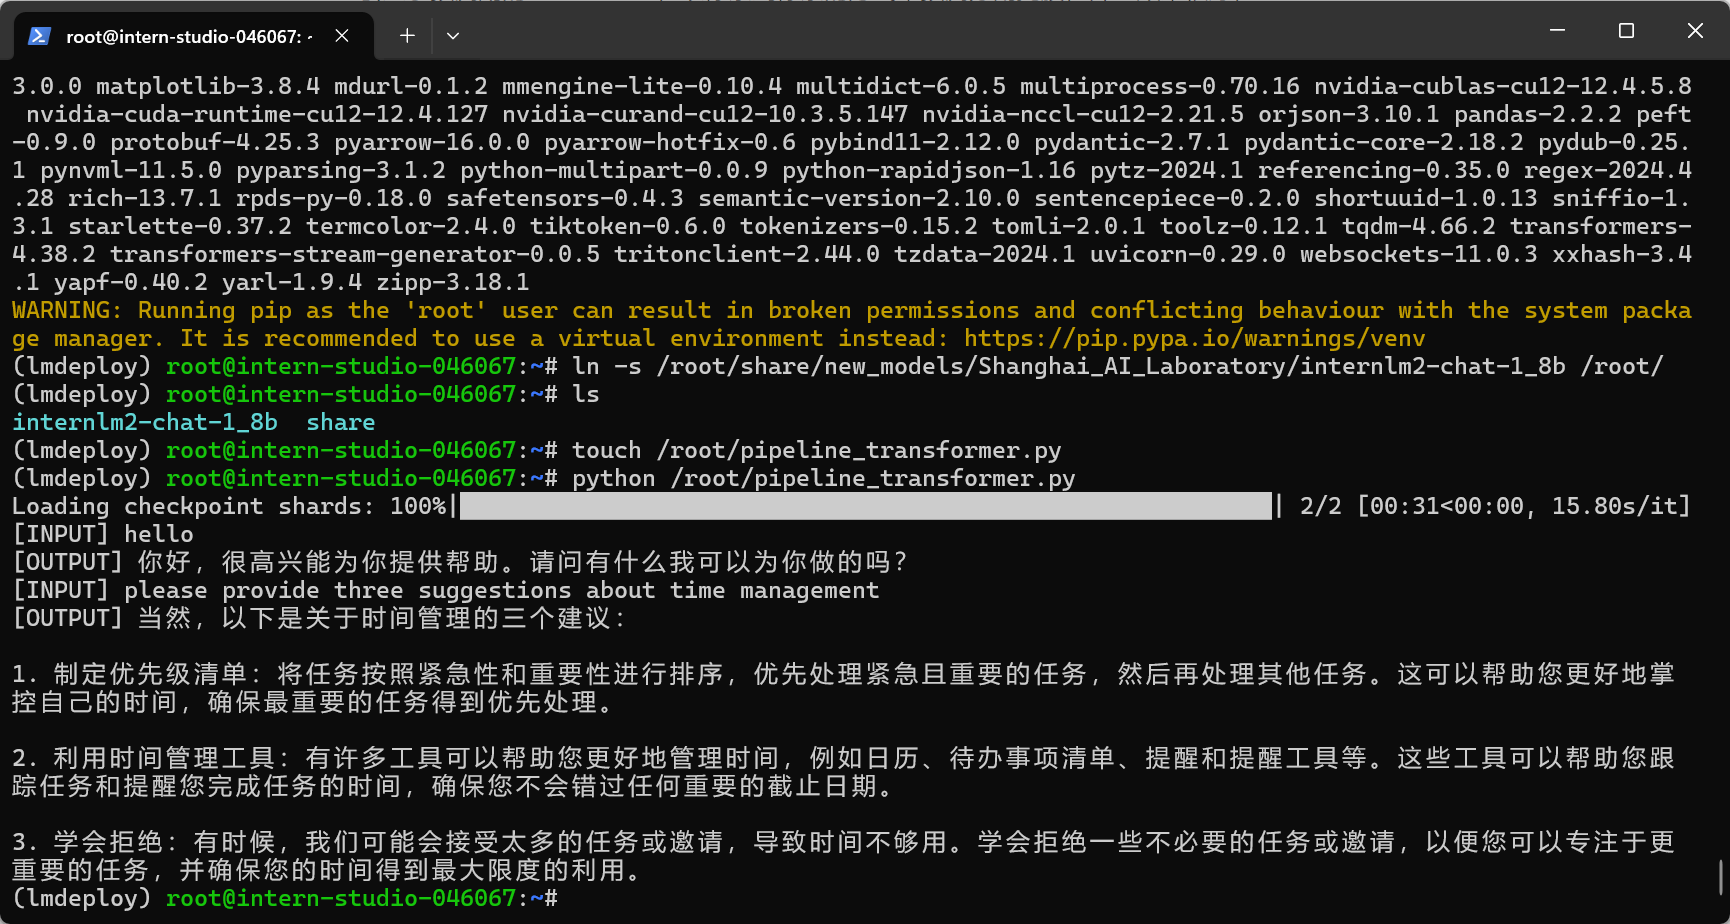
Task: Click the terminal scrollbar thumb on the right edge
Action: point(1721,878)
